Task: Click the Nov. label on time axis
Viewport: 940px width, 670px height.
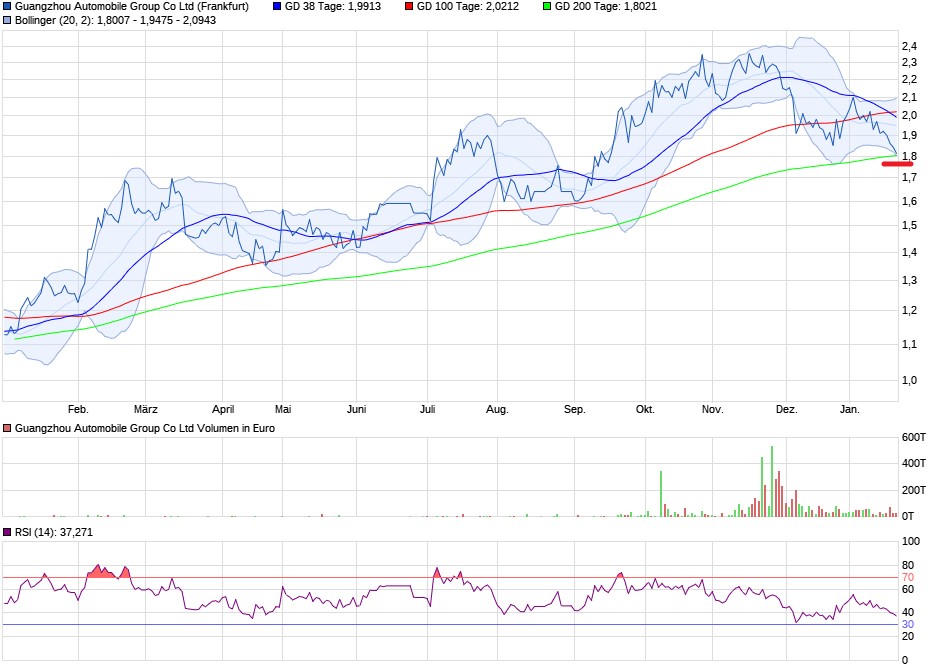Action: tap(712, 409)
